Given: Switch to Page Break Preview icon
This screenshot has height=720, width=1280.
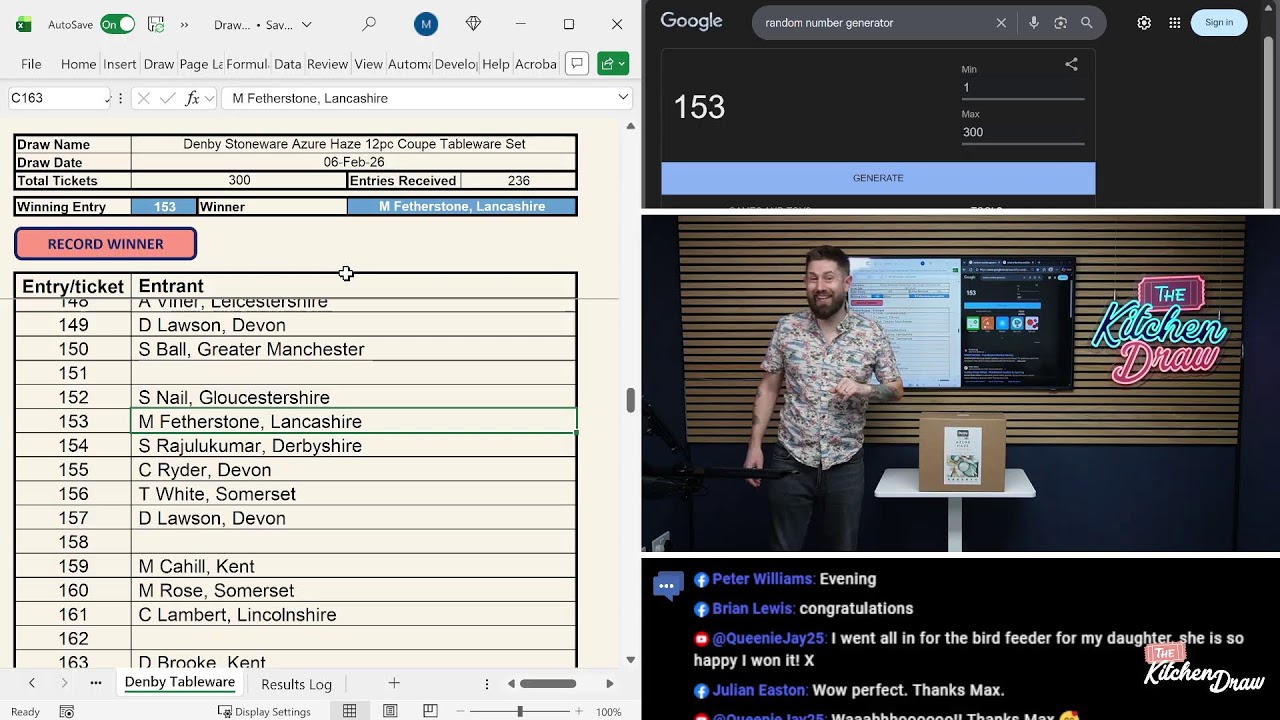Looking at the screenshot, I should 430,711.
